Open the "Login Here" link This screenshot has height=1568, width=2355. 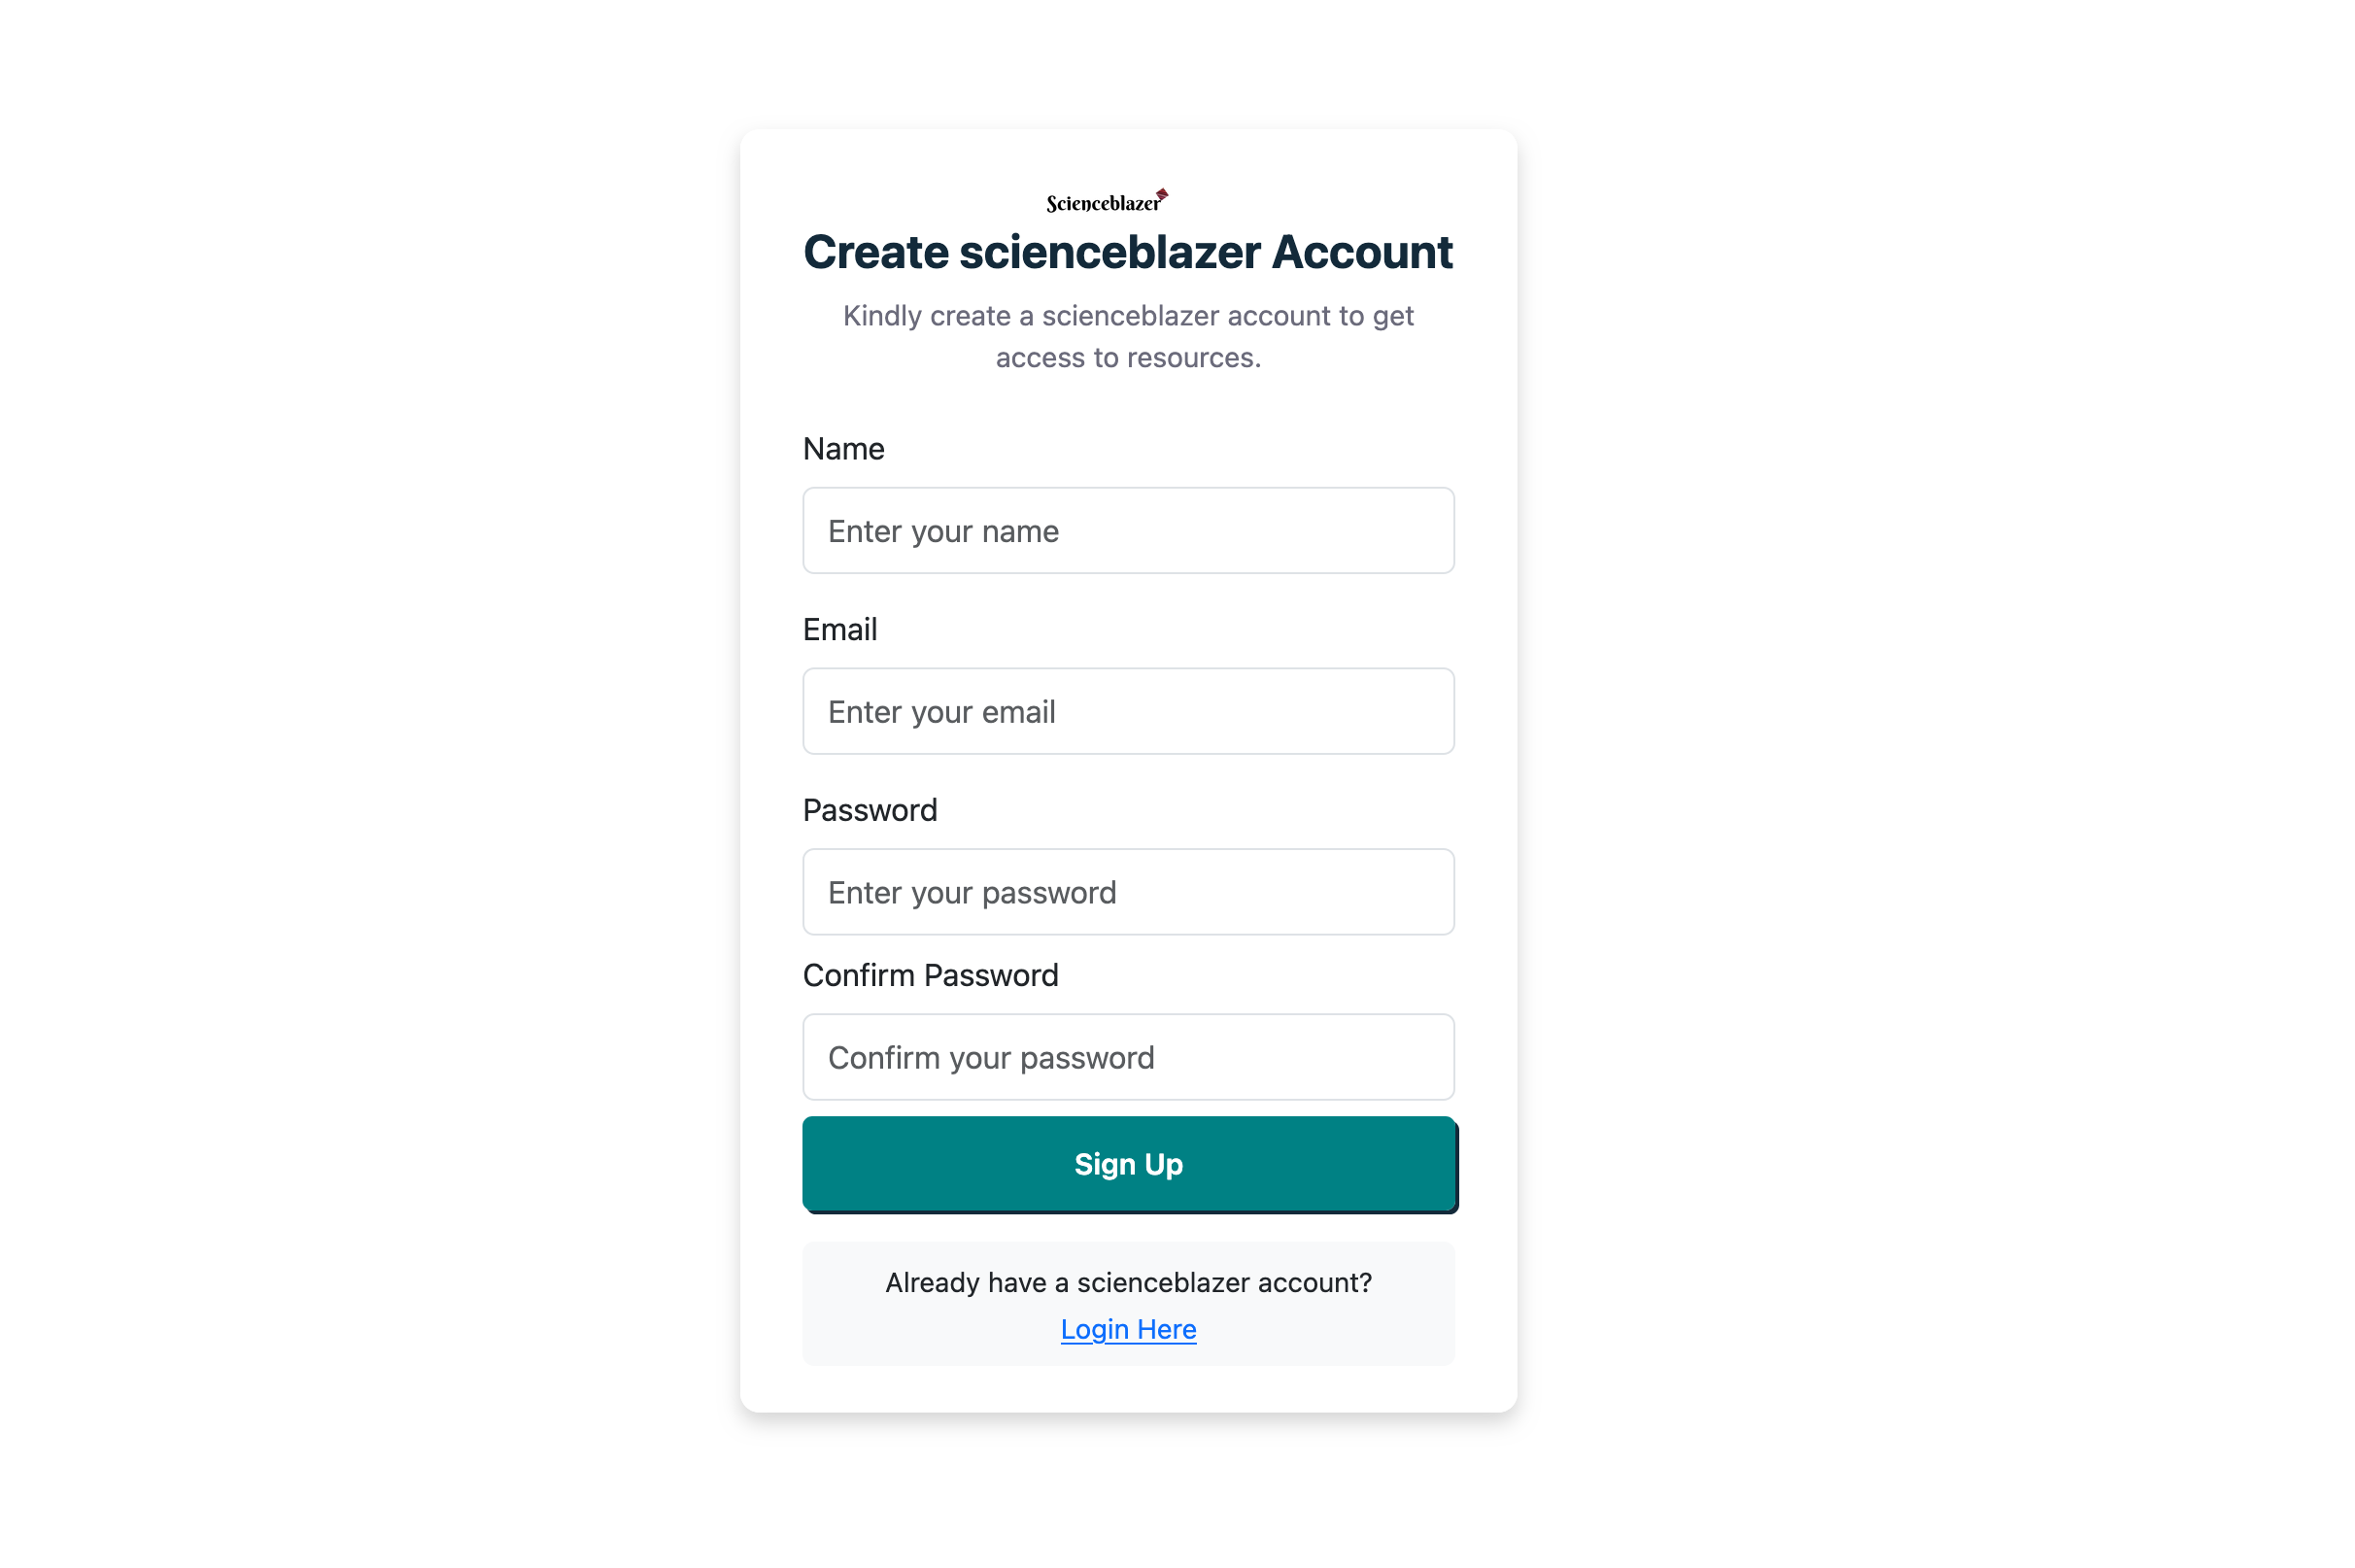point(1128,1329)
